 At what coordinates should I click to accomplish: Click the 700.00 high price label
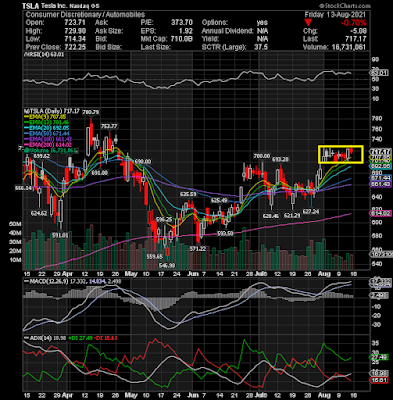coord(261,156)
